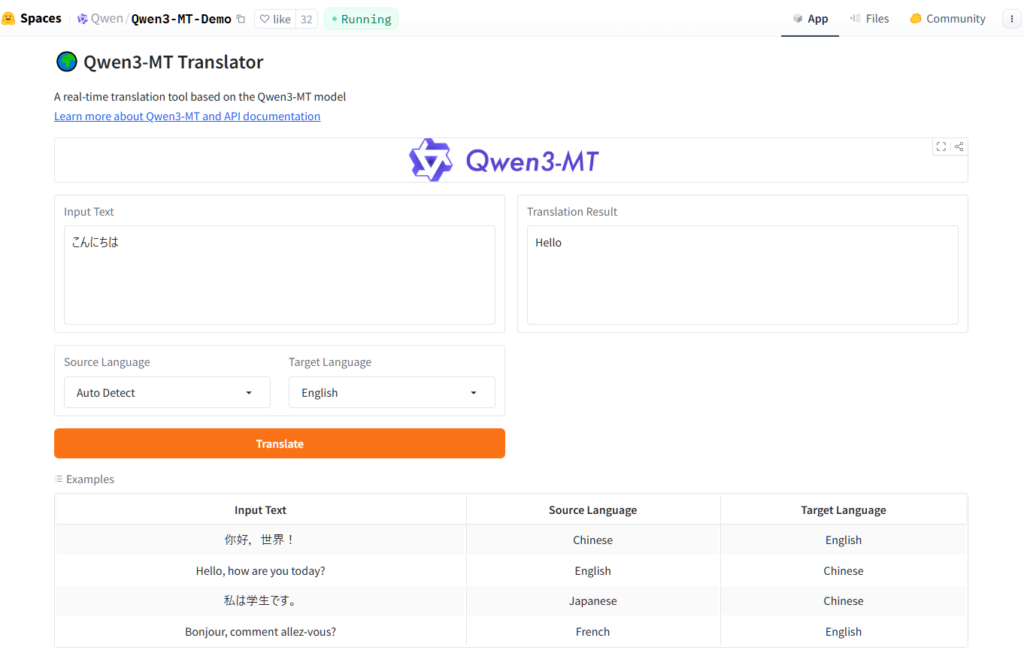
Task: Open the Files tab
Action: tap(869, 19)
